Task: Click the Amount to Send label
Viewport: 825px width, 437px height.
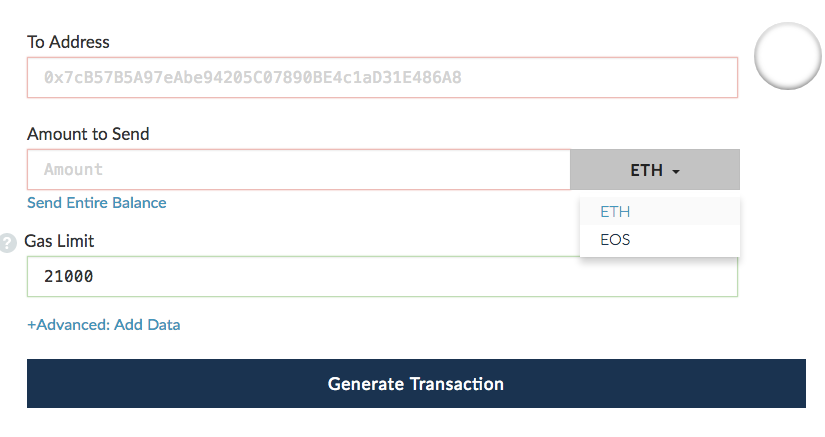Action: pyautogui.click(x=88, y=134)
